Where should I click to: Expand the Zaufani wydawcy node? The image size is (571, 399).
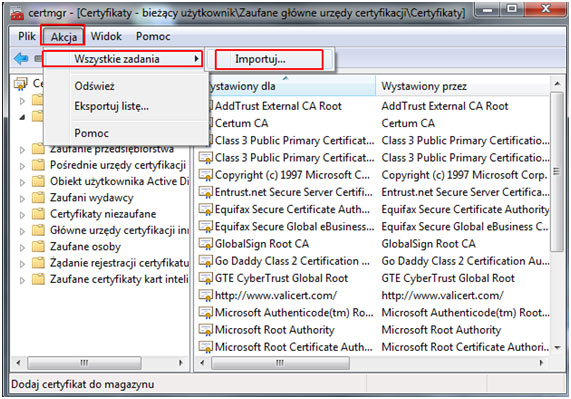pyautogui.click(x=22, y=198)
